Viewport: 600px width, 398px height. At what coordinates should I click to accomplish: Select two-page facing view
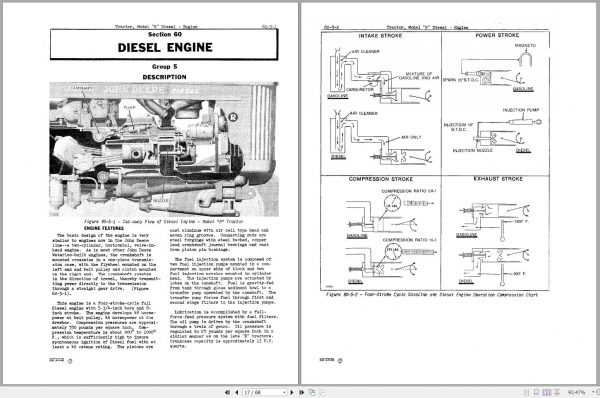[547, 392]
